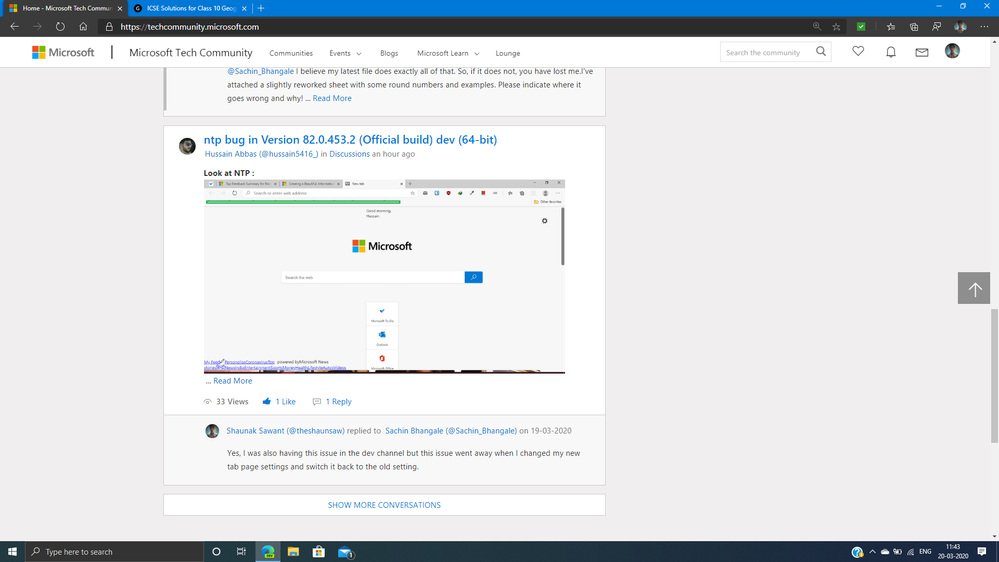The width and height of the screenshot is (999, 562).
Task: Open a new browser tab with plus
Action: click(261, 8)
